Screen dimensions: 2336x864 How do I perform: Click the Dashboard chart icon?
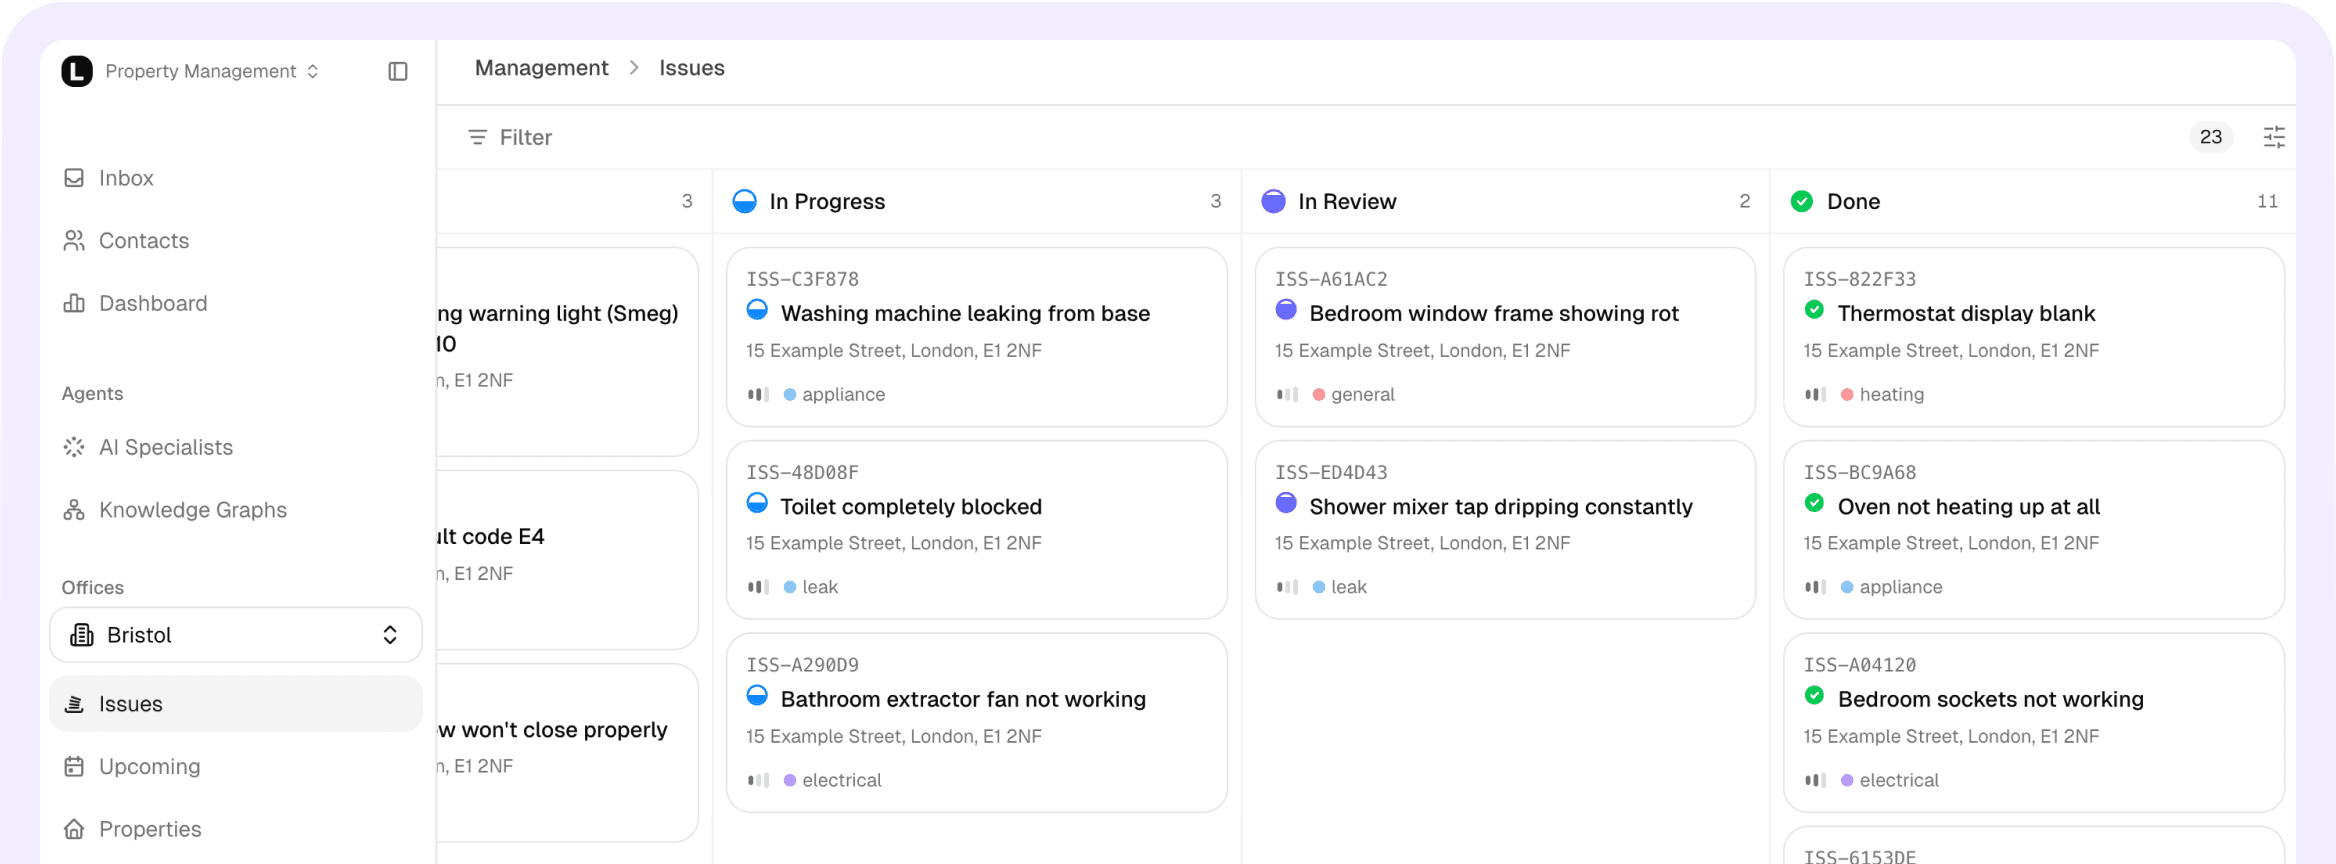click(74, 303)
